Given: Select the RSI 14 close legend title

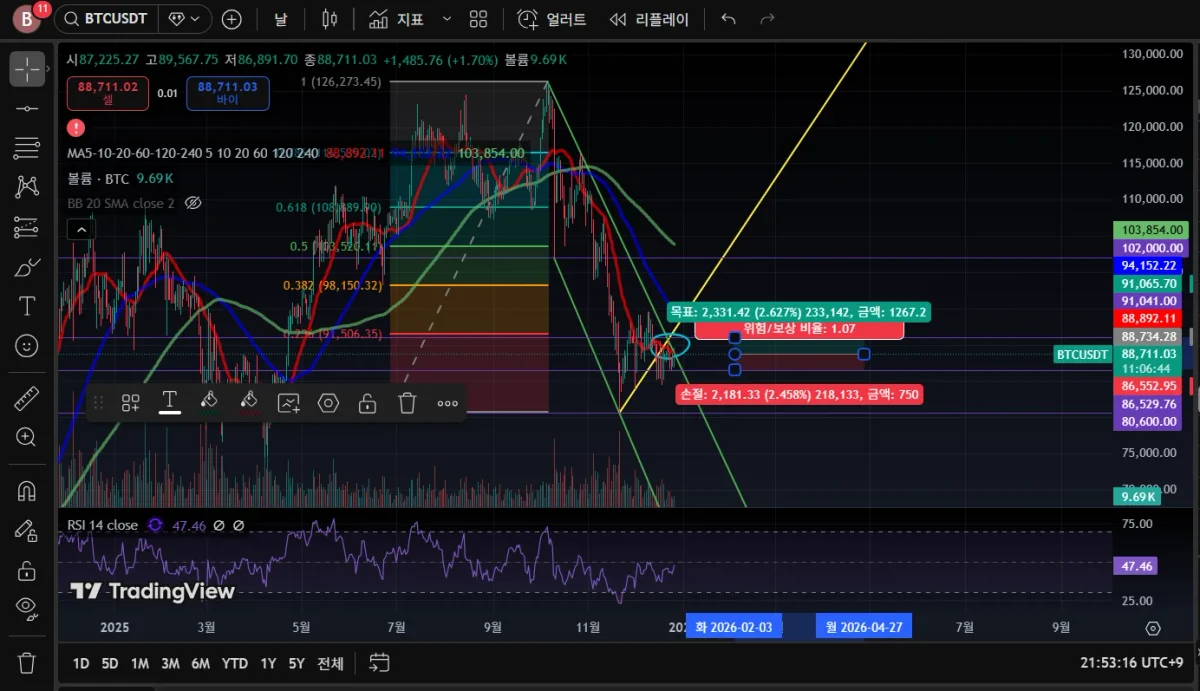Looking at the screenshot, I should [x=102, y=525].
